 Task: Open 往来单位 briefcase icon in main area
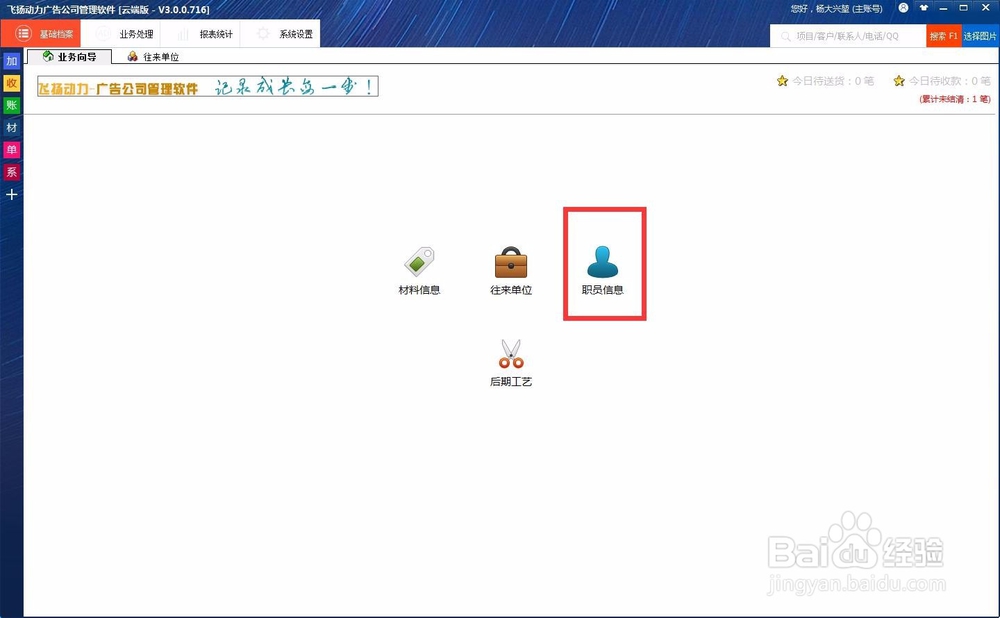tap(511, 263)
